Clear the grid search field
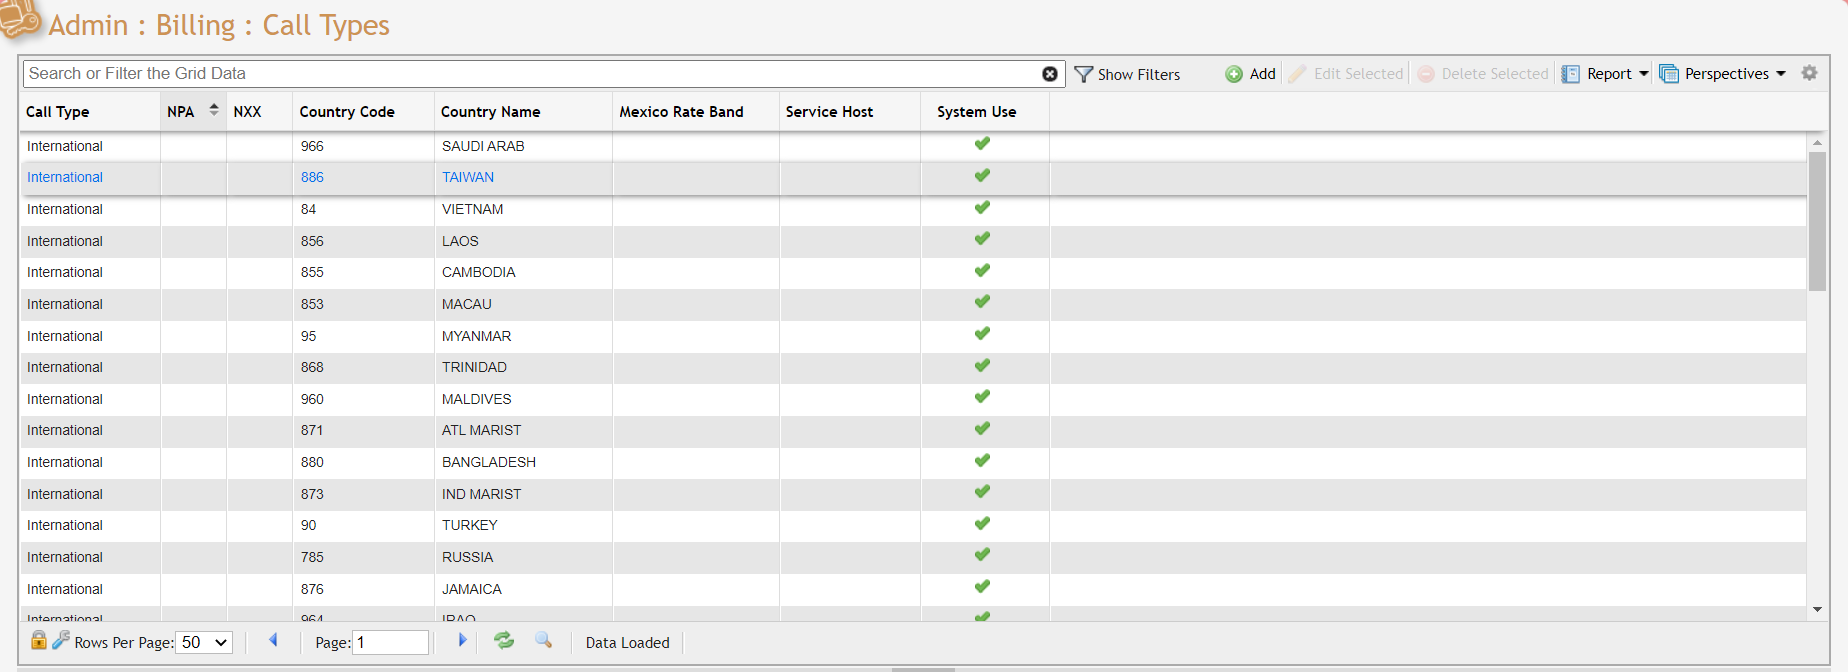This screenshot has width=1848, height=672. point(1049,74)
